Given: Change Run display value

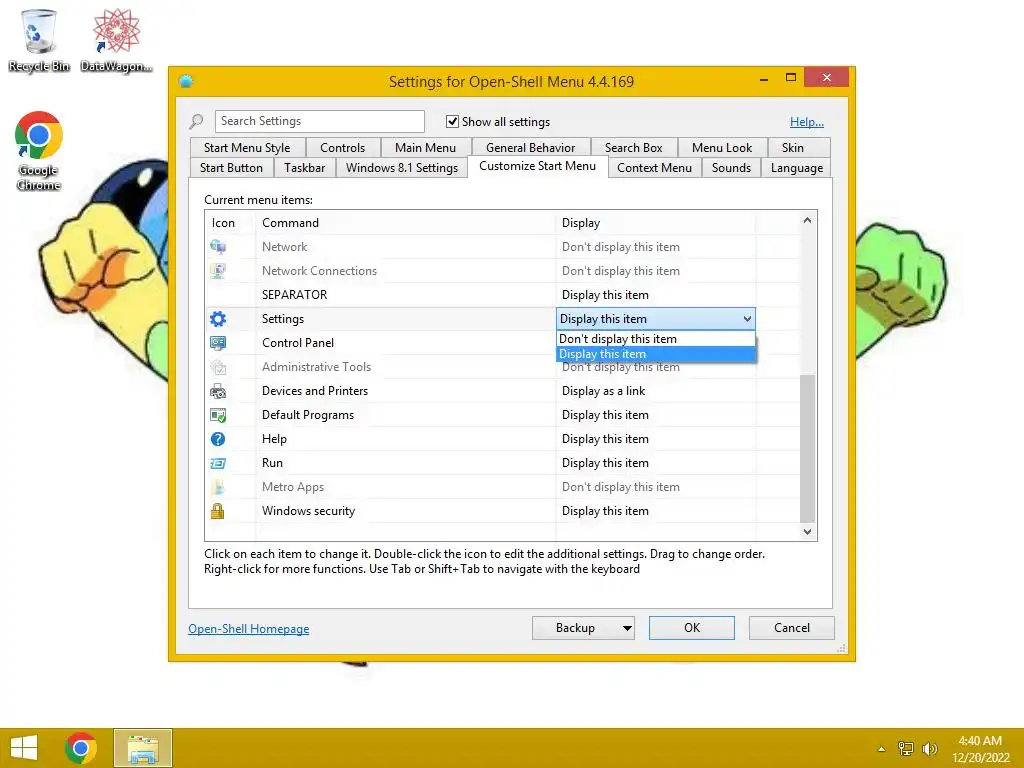Looking at the screenshot, I should point(605,463).
